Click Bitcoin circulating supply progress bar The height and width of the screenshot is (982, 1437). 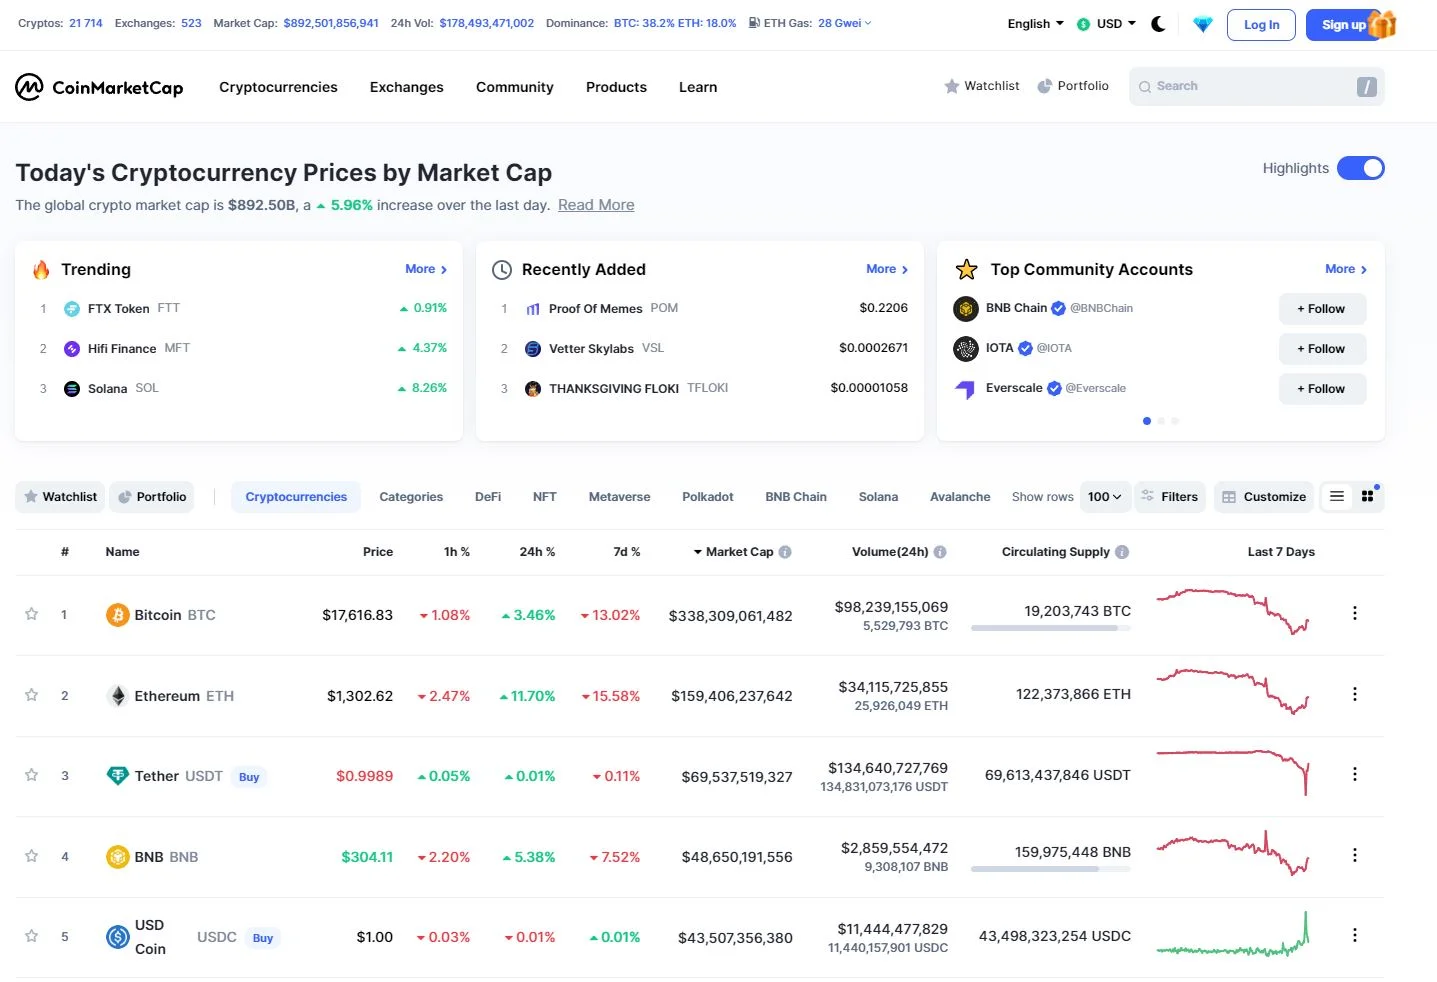point(1051,628)
